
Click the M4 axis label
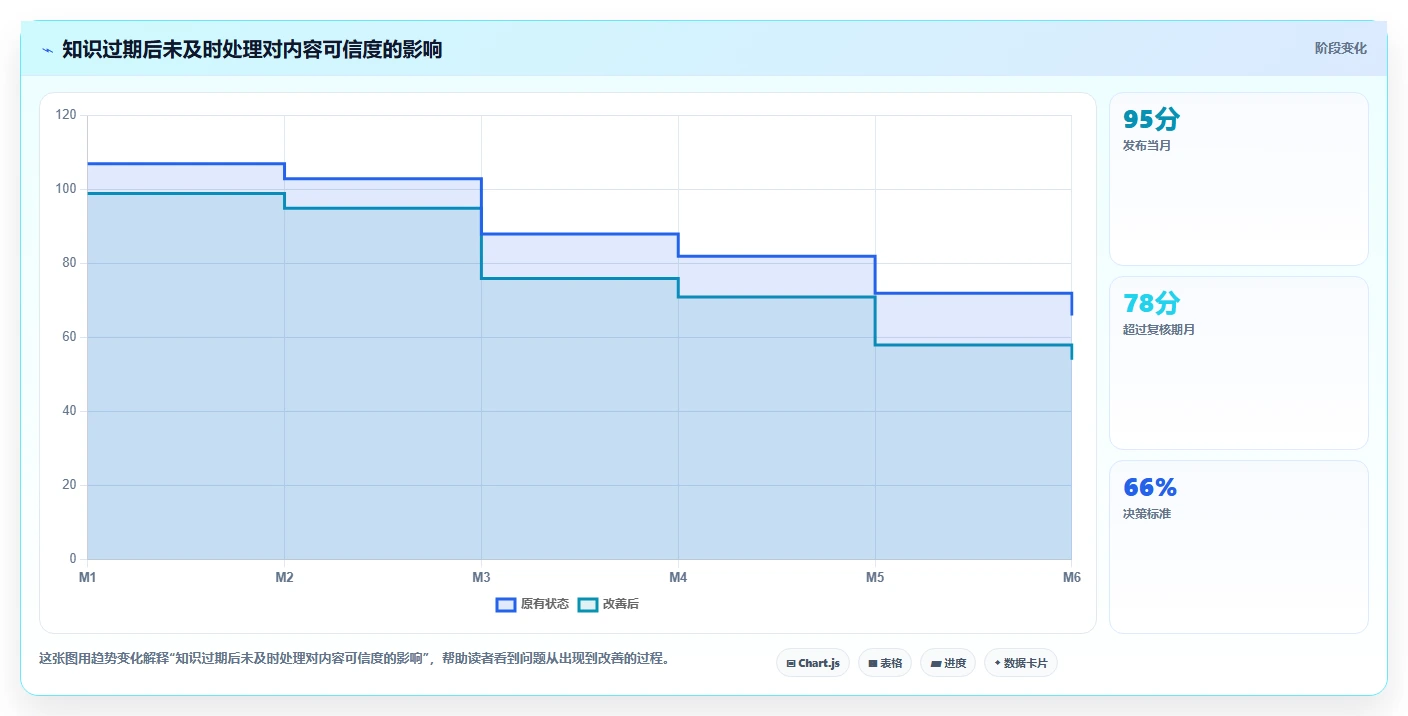pos(678,577)
